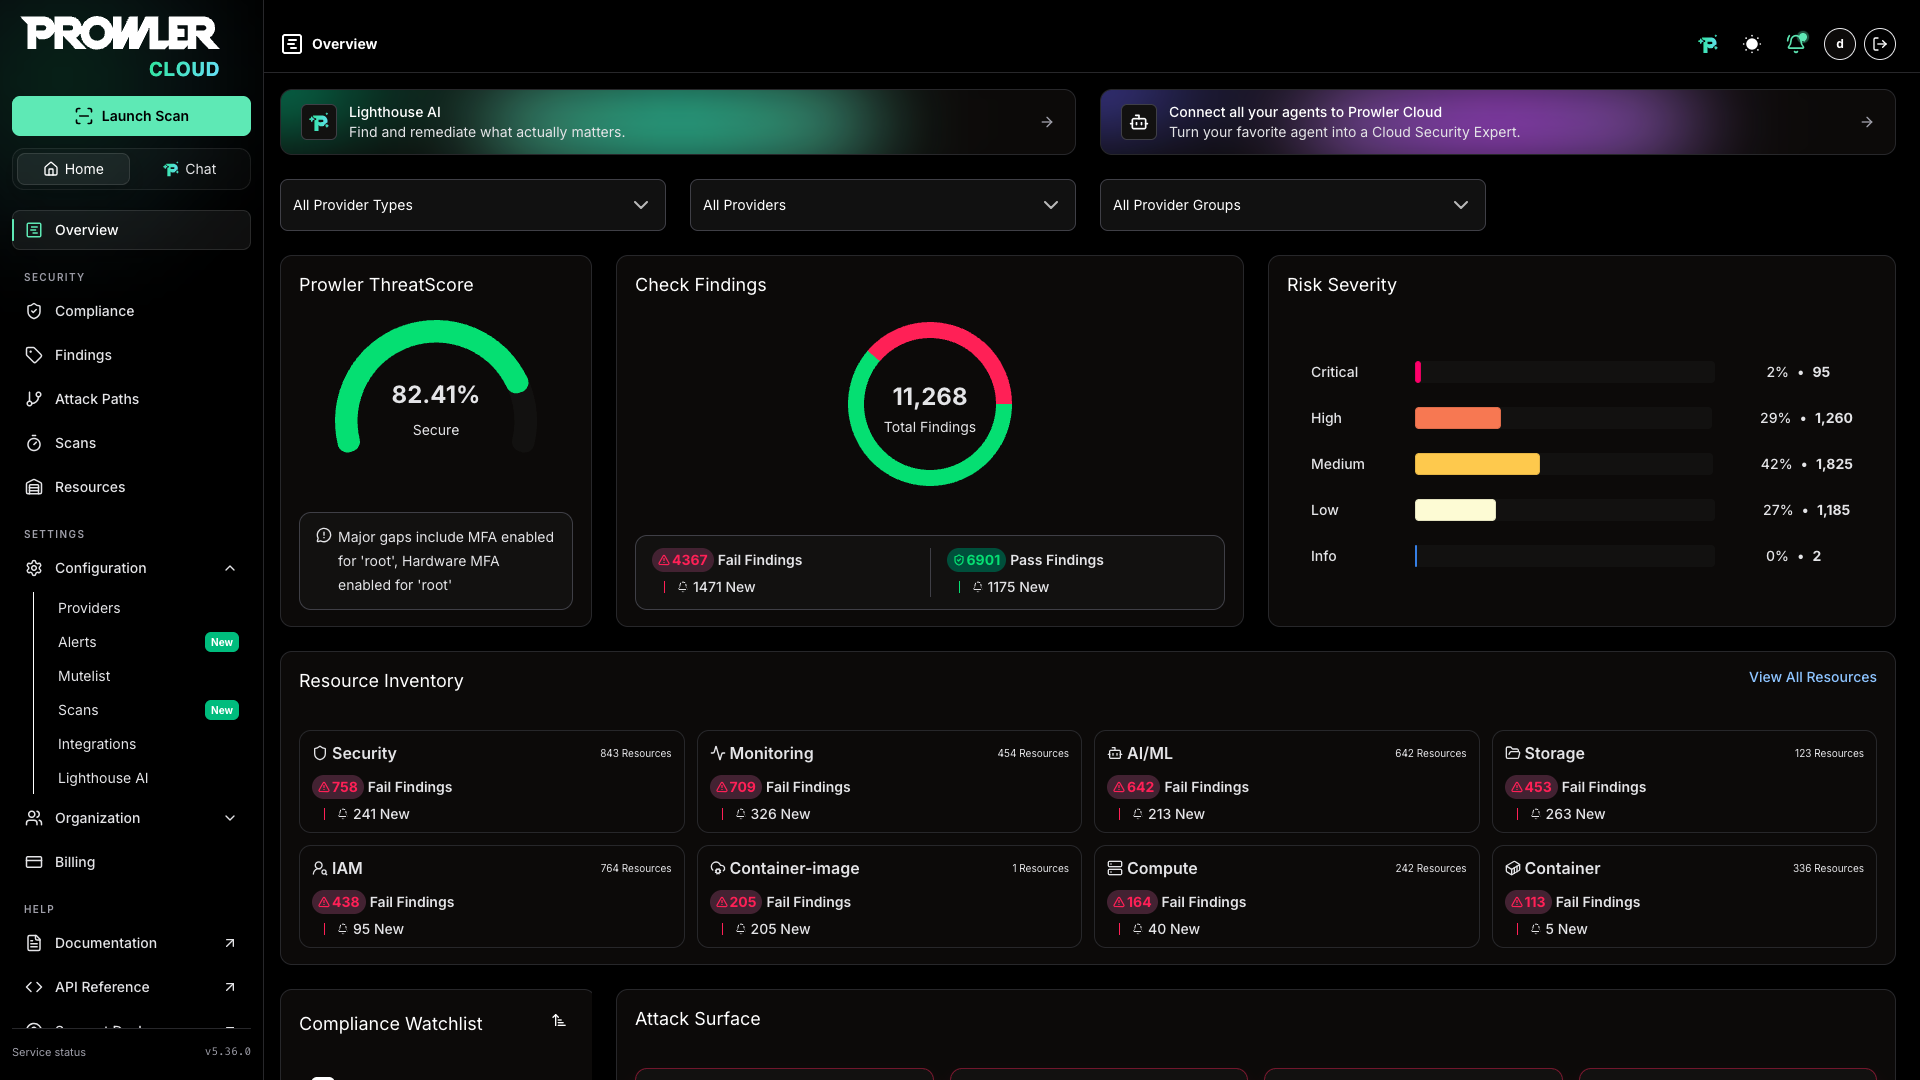1920x1080 pixels.
Task: Click the Overview page header icon
Action: point(292,44)
